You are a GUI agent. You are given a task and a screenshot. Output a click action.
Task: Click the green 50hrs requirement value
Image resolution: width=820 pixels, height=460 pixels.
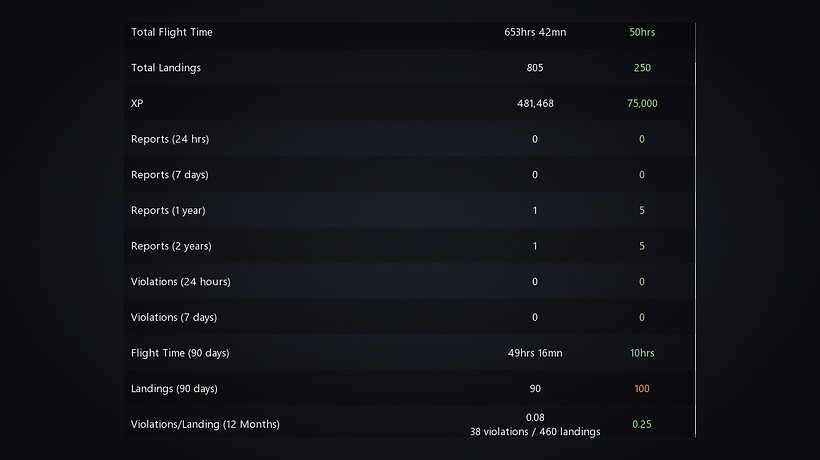pos(642,32)
